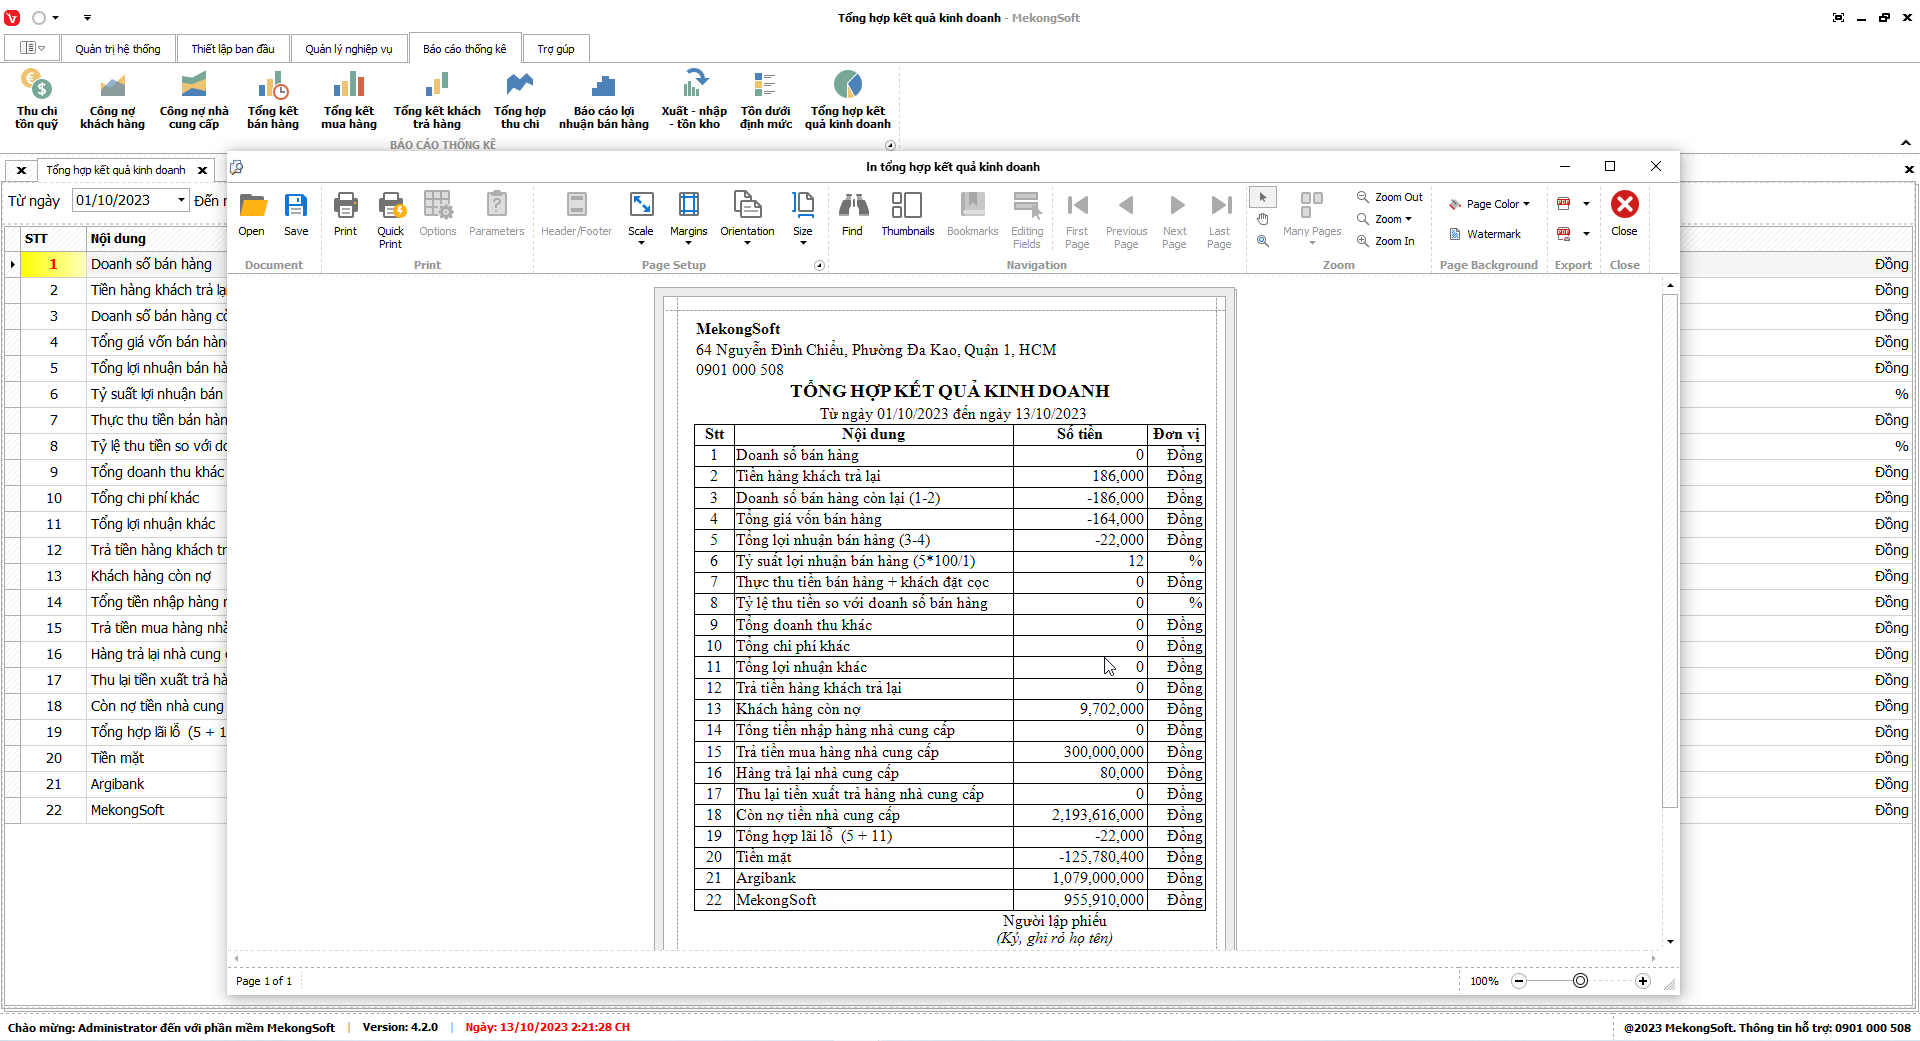Open the Từ ngày date dropdown

click(181, 200)
